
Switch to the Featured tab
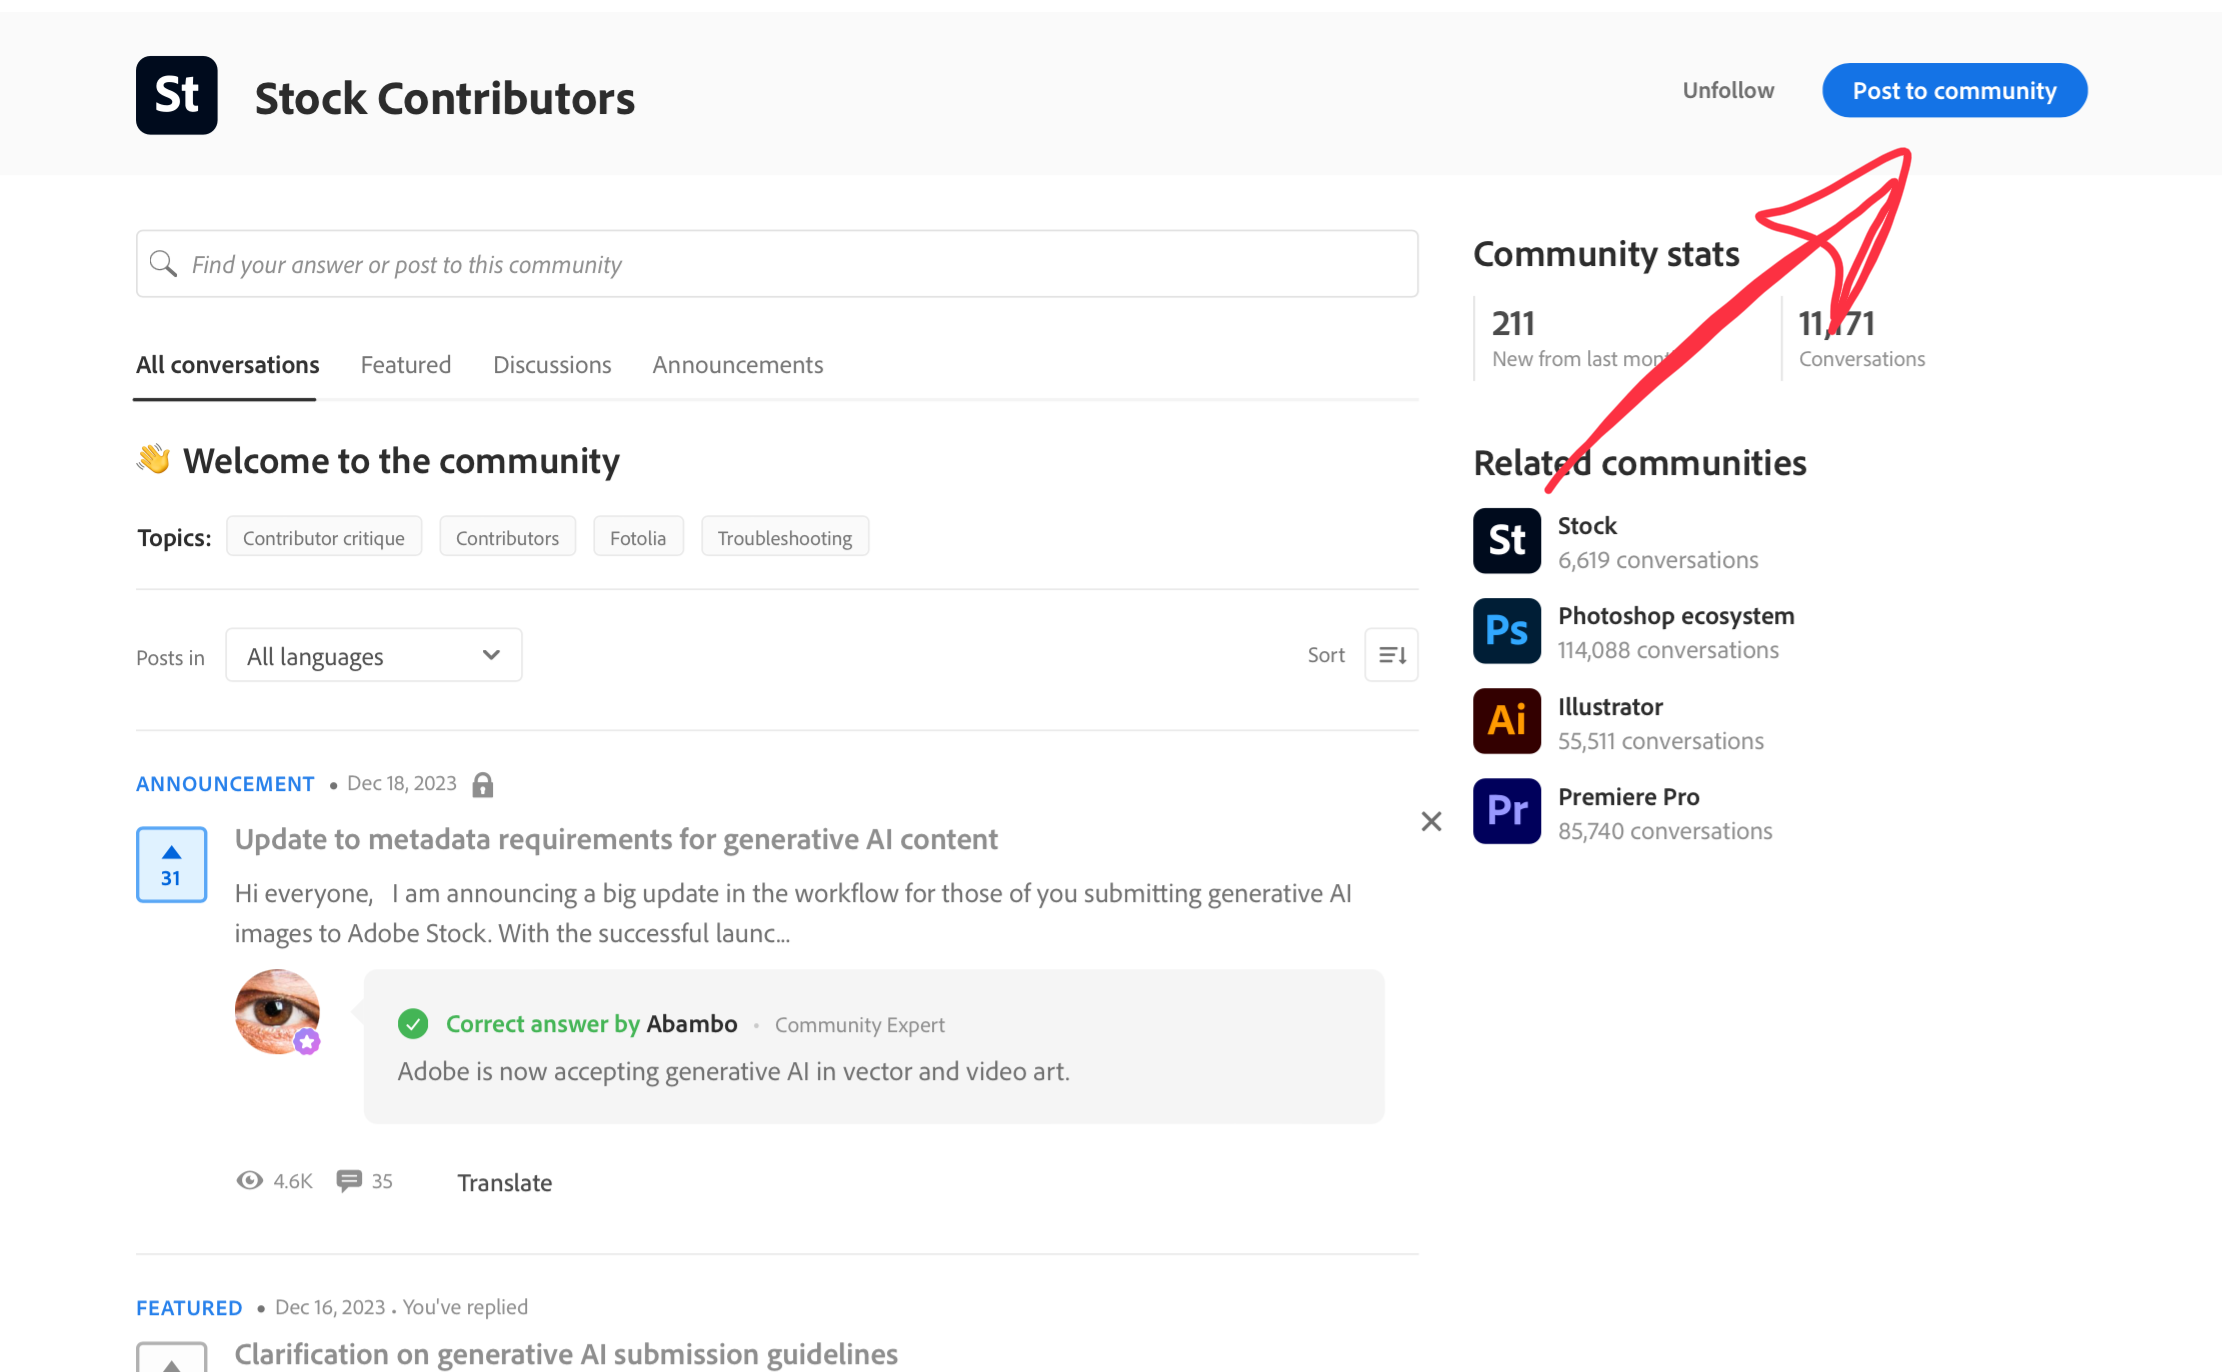405,364
